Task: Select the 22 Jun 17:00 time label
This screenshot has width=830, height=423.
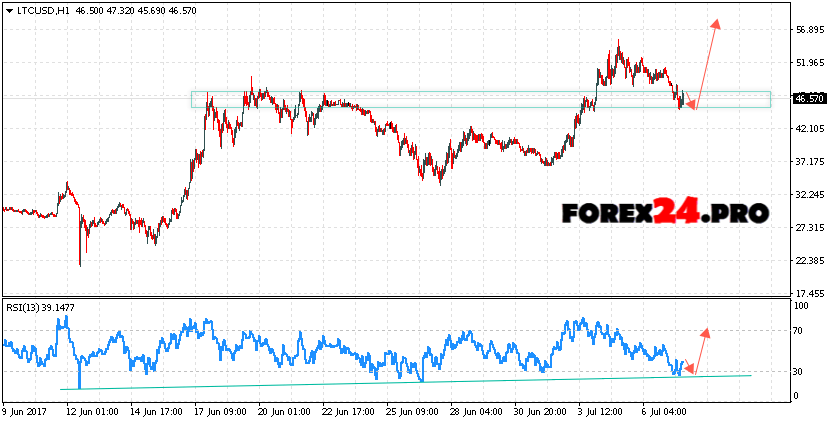Action: click(350, 411)
